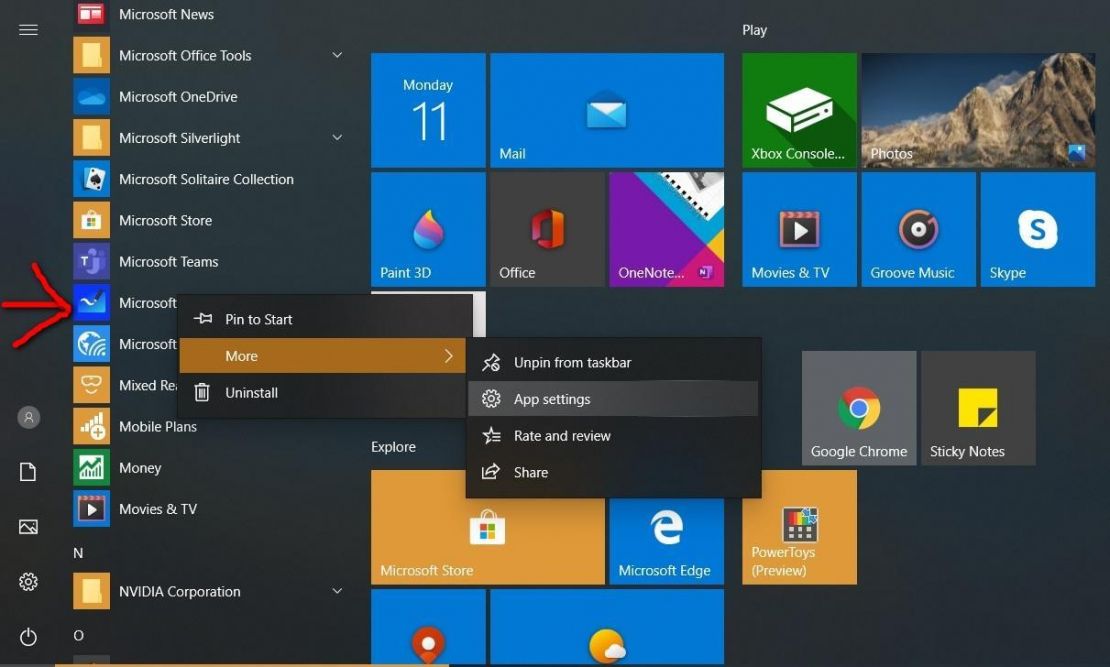Screen dimensions: 1110x667
Task: Launch the Movies & TV tile
Action: 798,228
